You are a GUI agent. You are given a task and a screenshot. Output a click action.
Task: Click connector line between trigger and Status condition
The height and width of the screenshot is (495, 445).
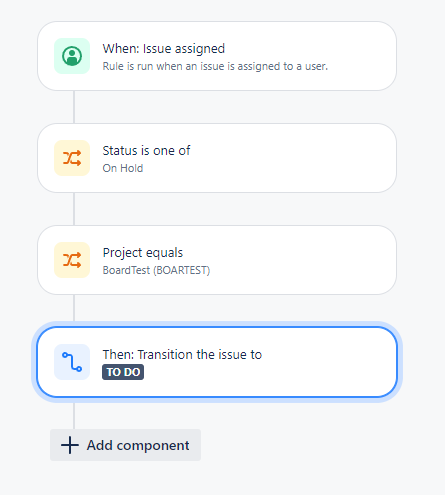coord(74,107)
